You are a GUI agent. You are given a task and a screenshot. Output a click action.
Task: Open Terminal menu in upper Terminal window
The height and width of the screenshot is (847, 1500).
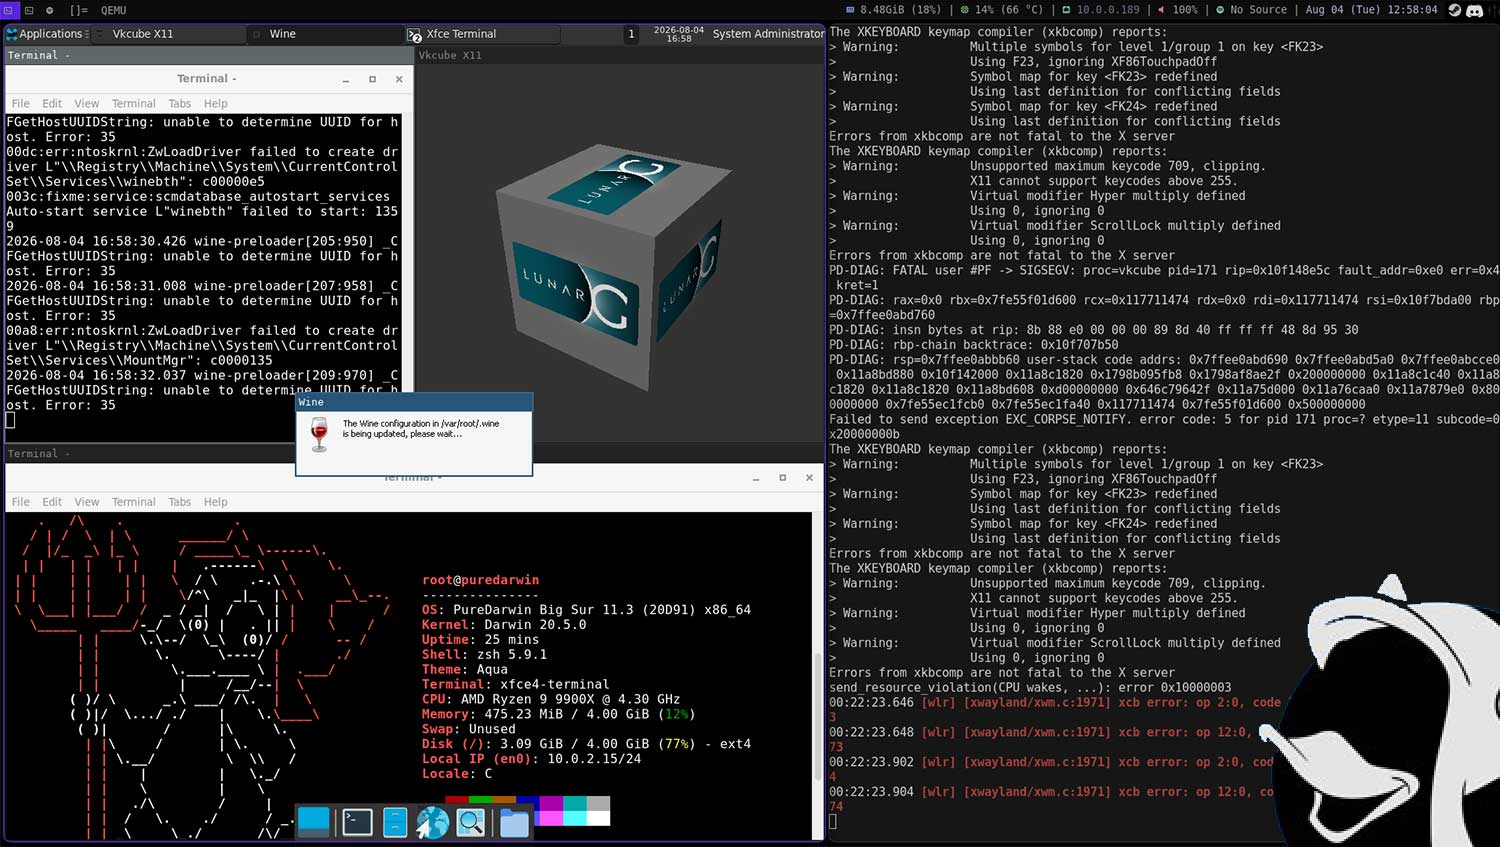click(134, 104)
